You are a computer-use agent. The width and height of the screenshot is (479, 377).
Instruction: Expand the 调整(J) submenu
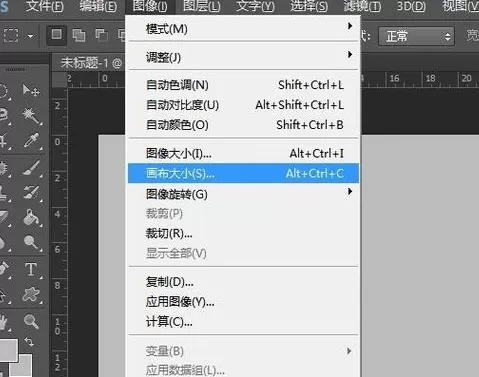click(243, 57)
